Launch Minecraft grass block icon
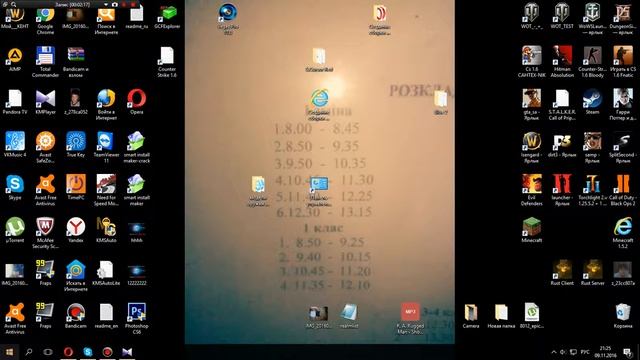640x360 pixels. (531, 231)
